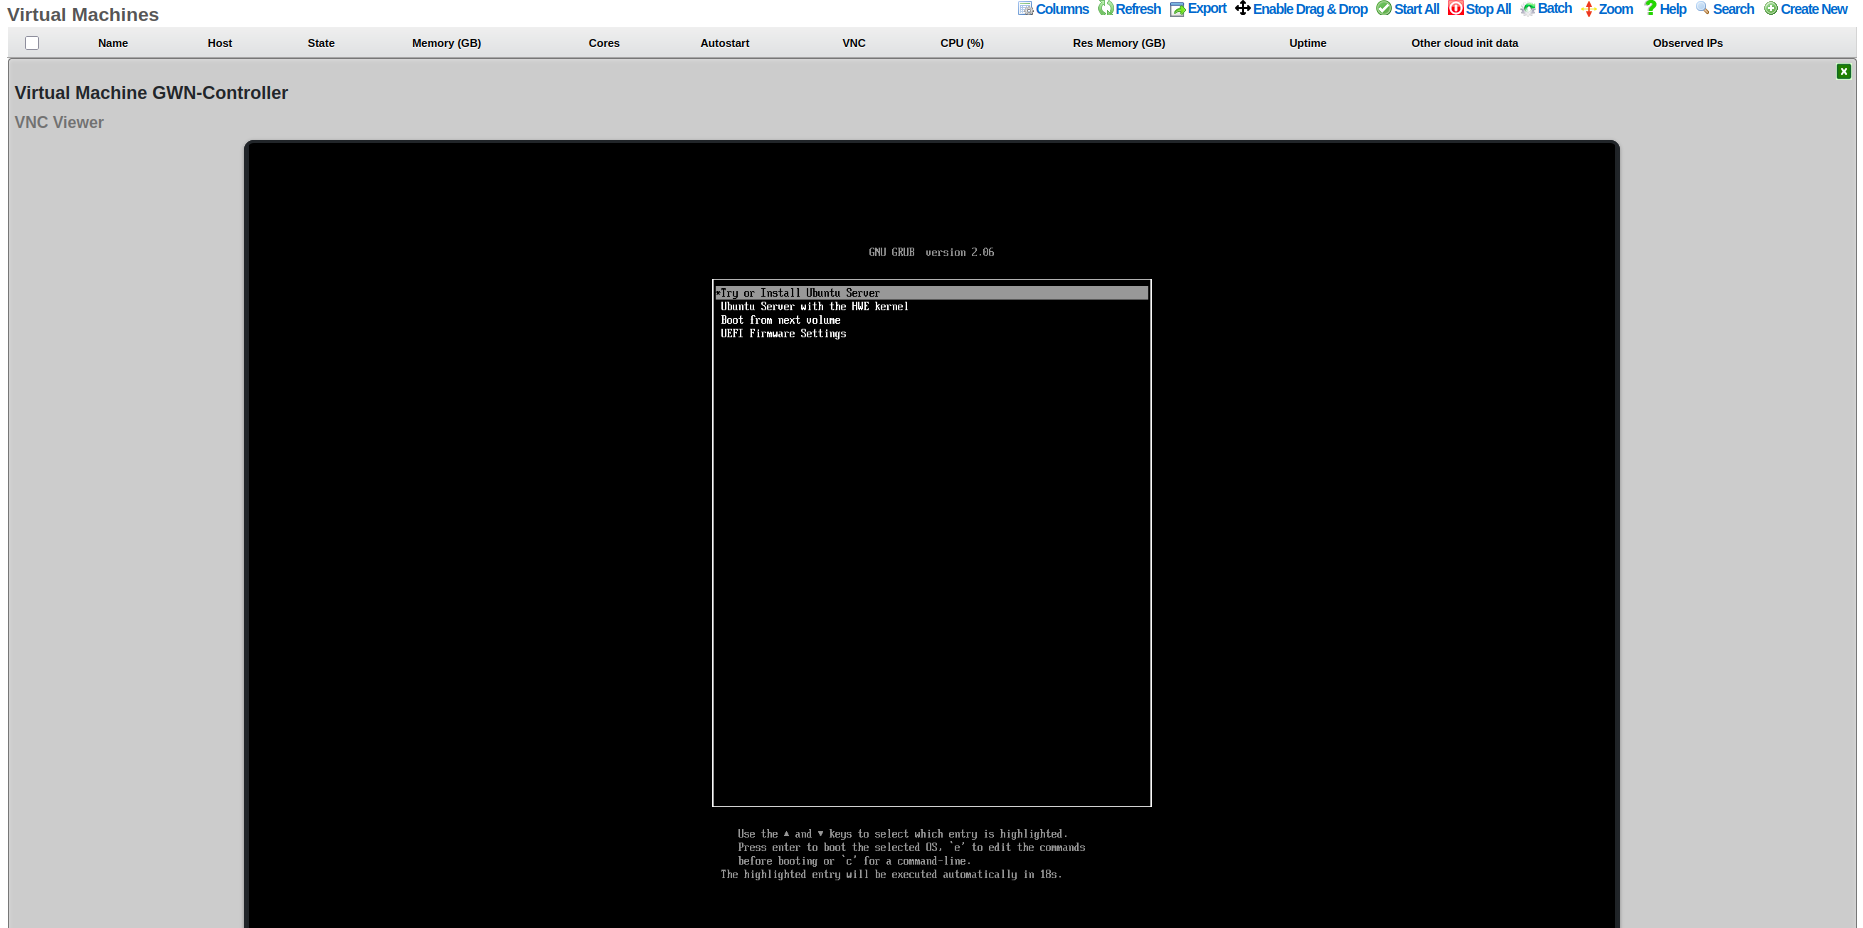Sort table by Memory (GB) column
The width and height of the screenshot is (1863, 928).
tap(446, 43)
